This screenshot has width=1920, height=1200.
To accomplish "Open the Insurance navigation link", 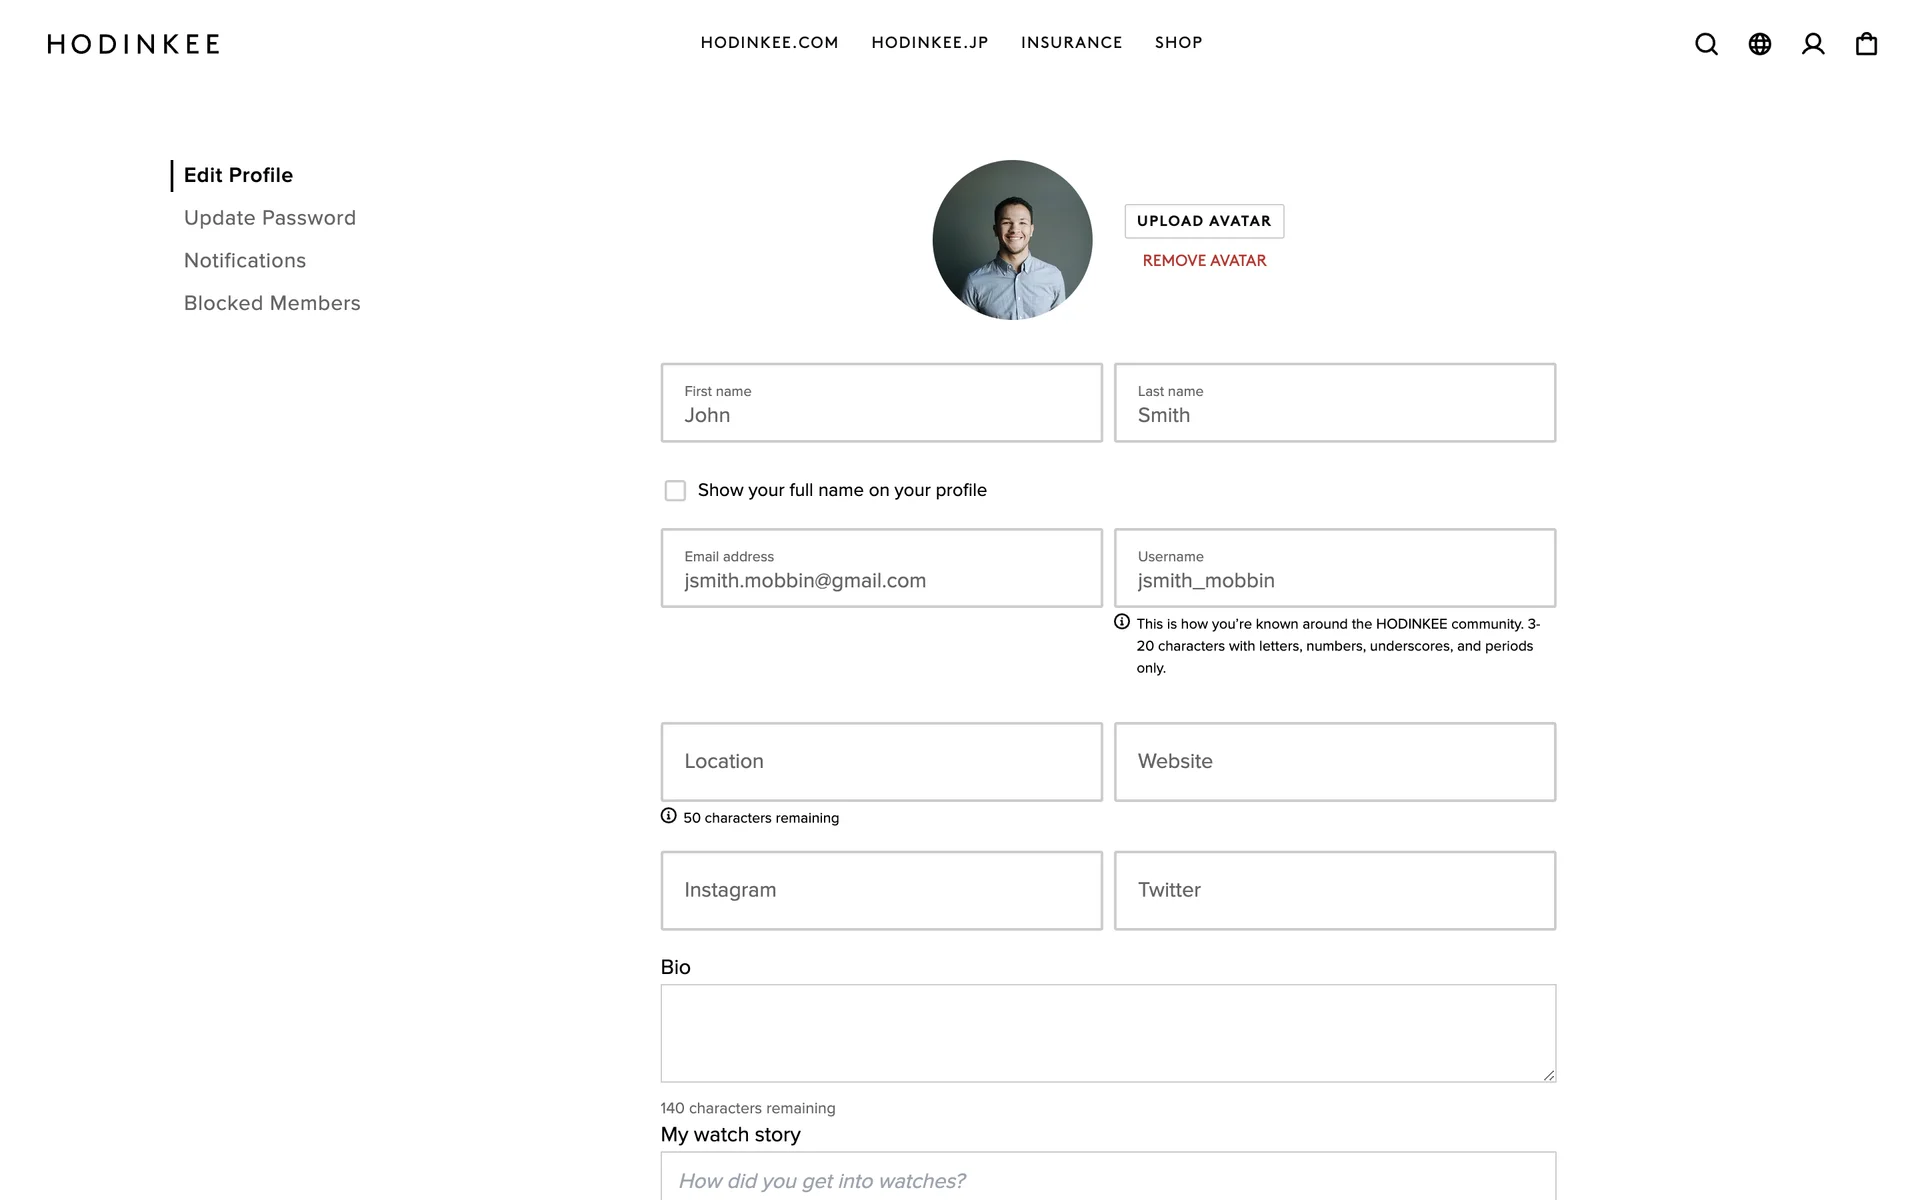I will pos(1071,43).
